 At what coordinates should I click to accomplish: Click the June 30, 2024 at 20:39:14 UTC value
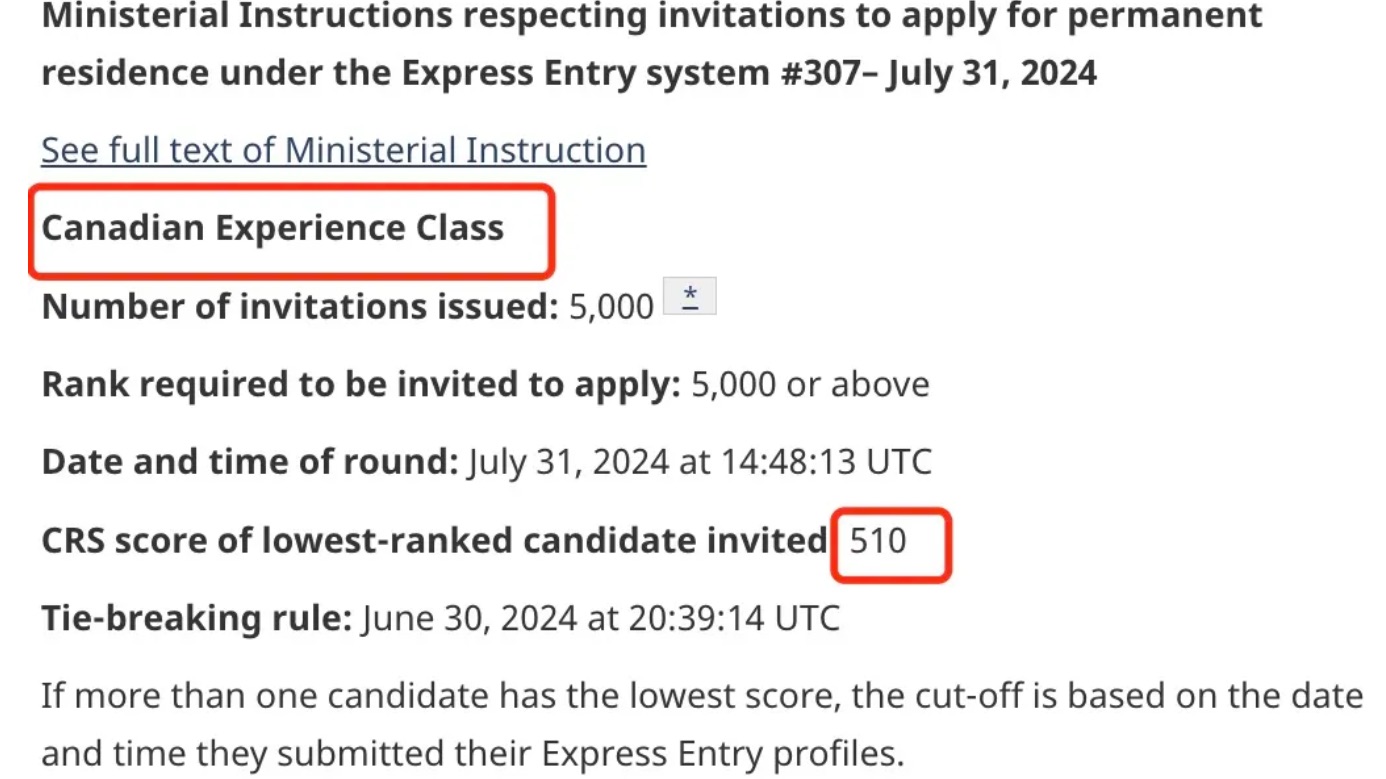[600, 618]
